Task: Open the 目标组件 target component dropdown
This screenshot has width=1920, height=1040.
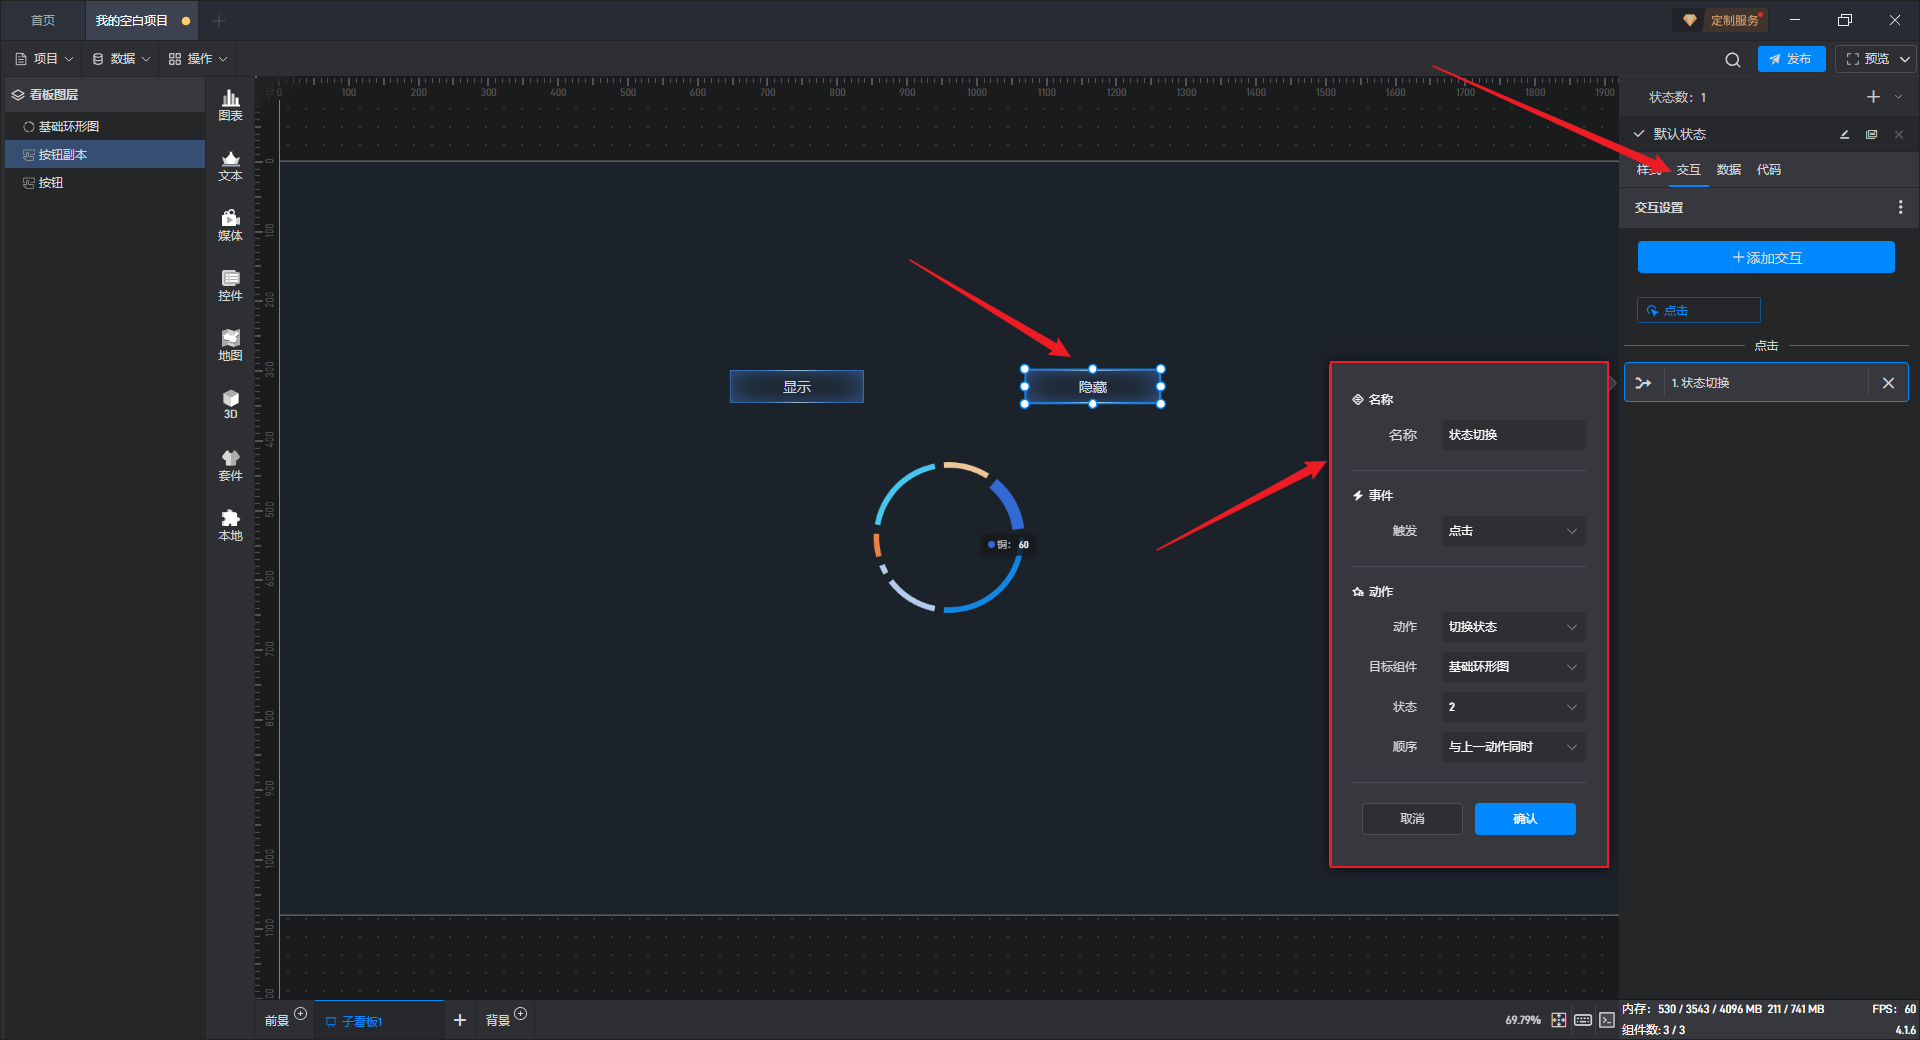Action: pyautogui.click(x=1512, y=667)
